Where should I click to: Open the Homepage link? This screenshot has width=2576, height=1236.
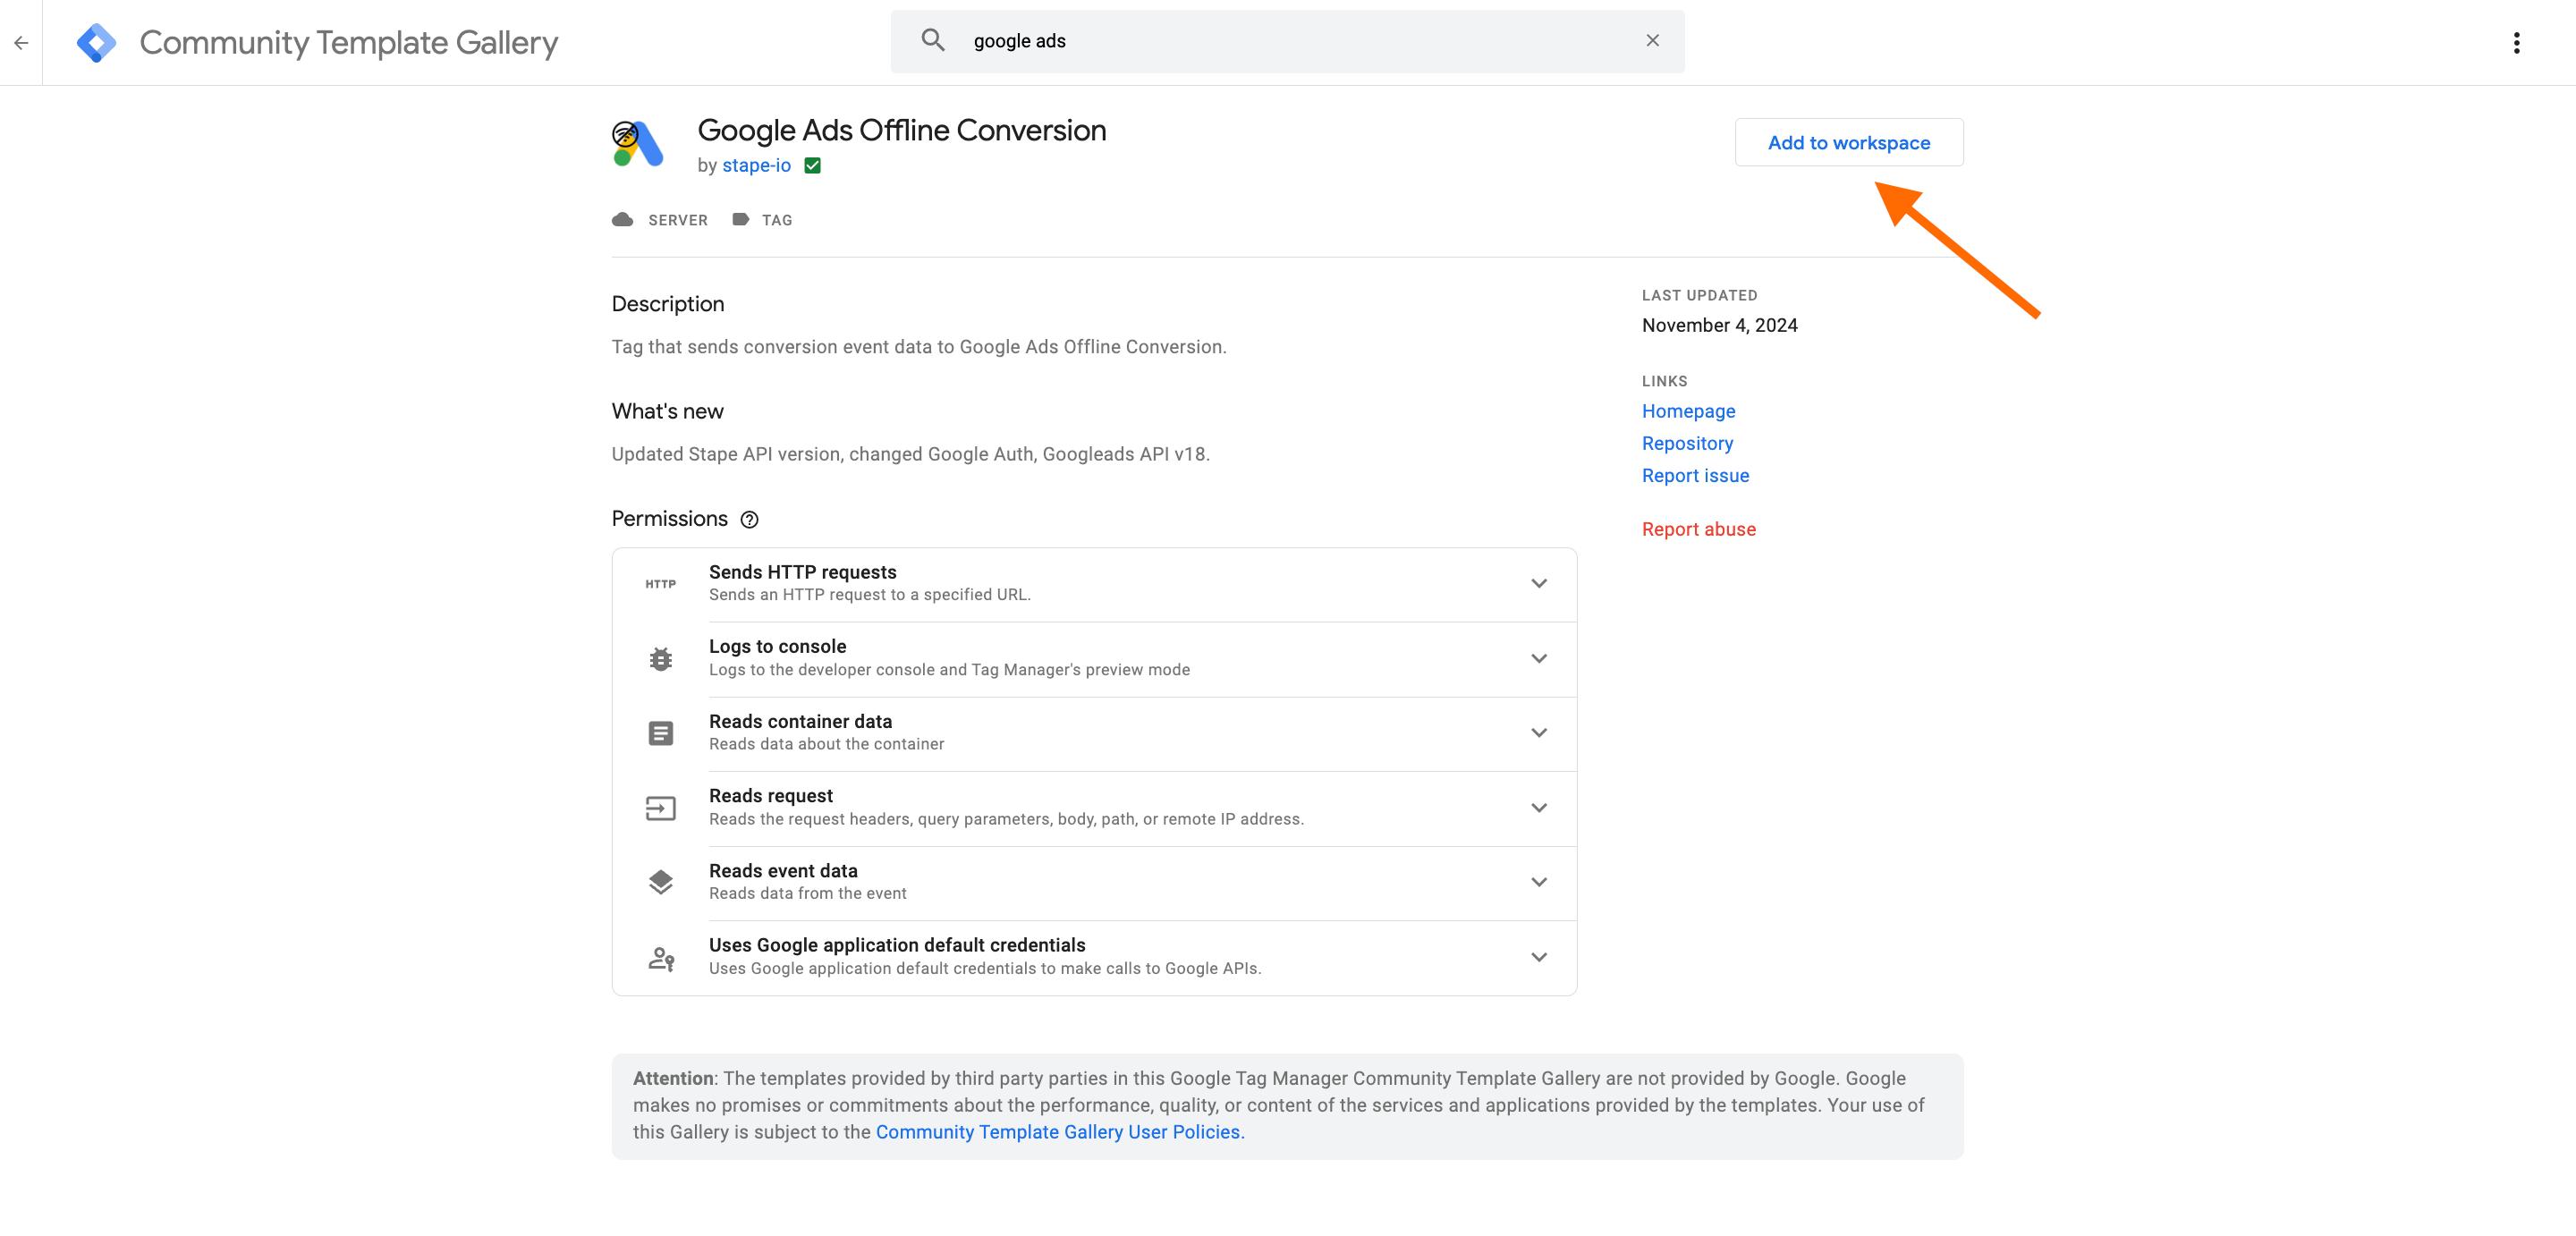click(x=1688, y=411)
